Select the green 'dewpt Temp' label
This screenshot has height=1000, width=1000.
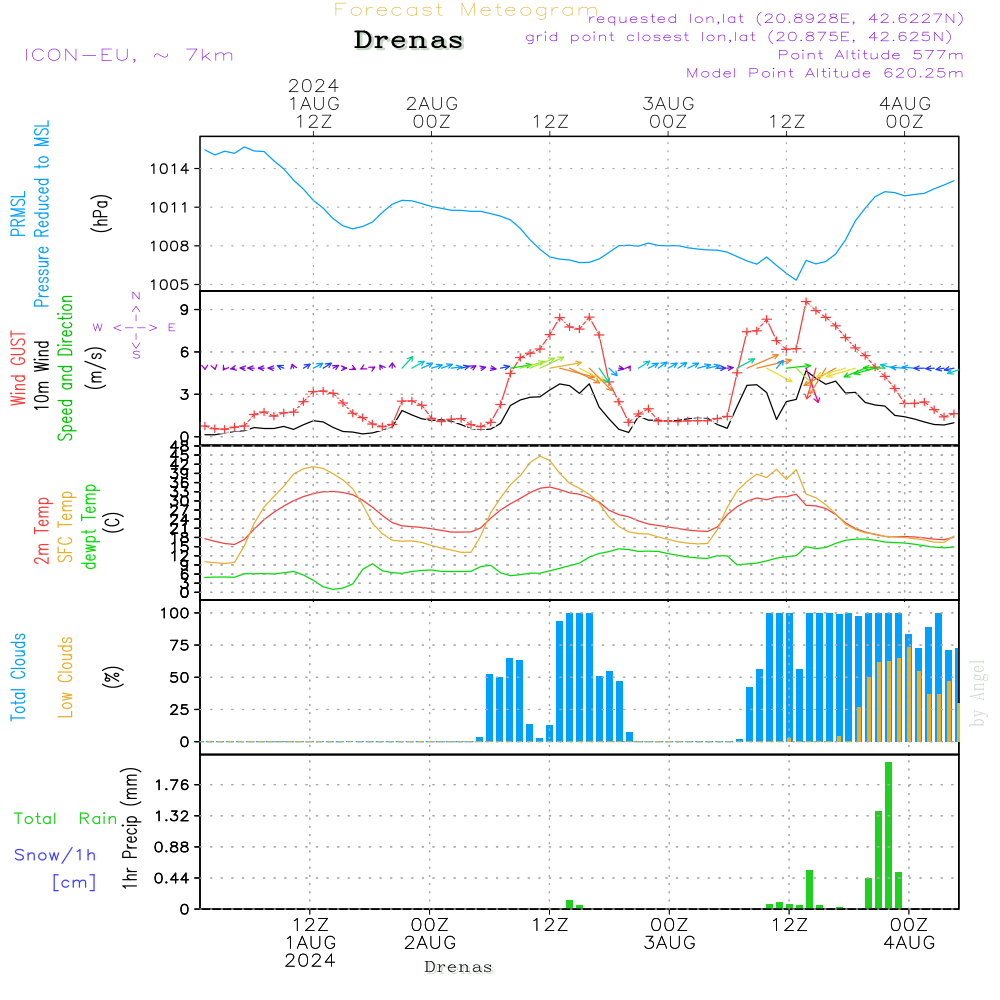point(89,527)
